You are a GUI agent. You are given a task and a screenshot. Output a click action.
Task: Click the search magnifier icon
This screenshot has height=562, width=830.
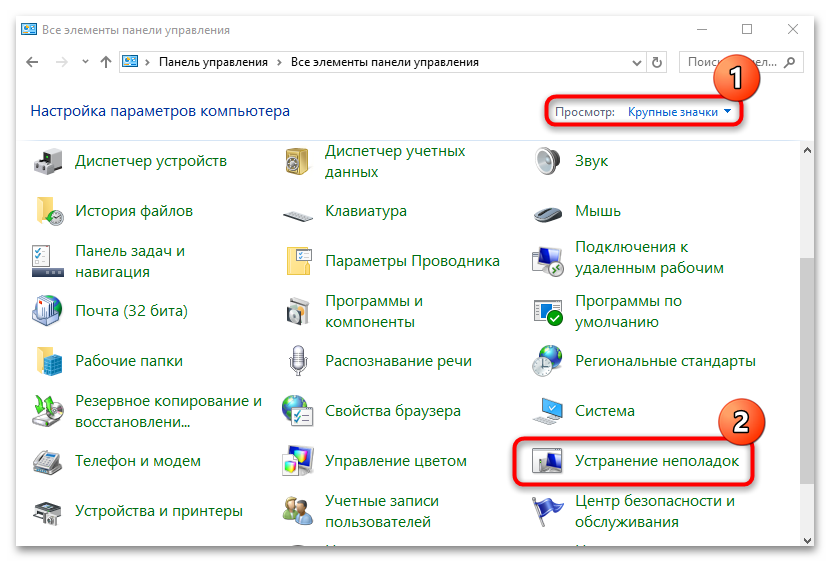click(x=790, y=62)
